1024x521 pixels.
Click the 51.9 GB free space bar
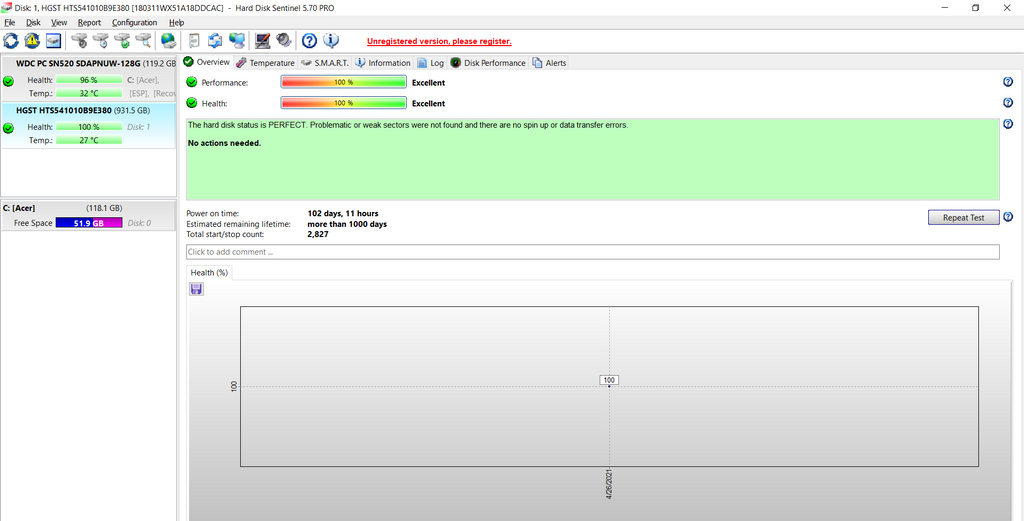point(89,223)
